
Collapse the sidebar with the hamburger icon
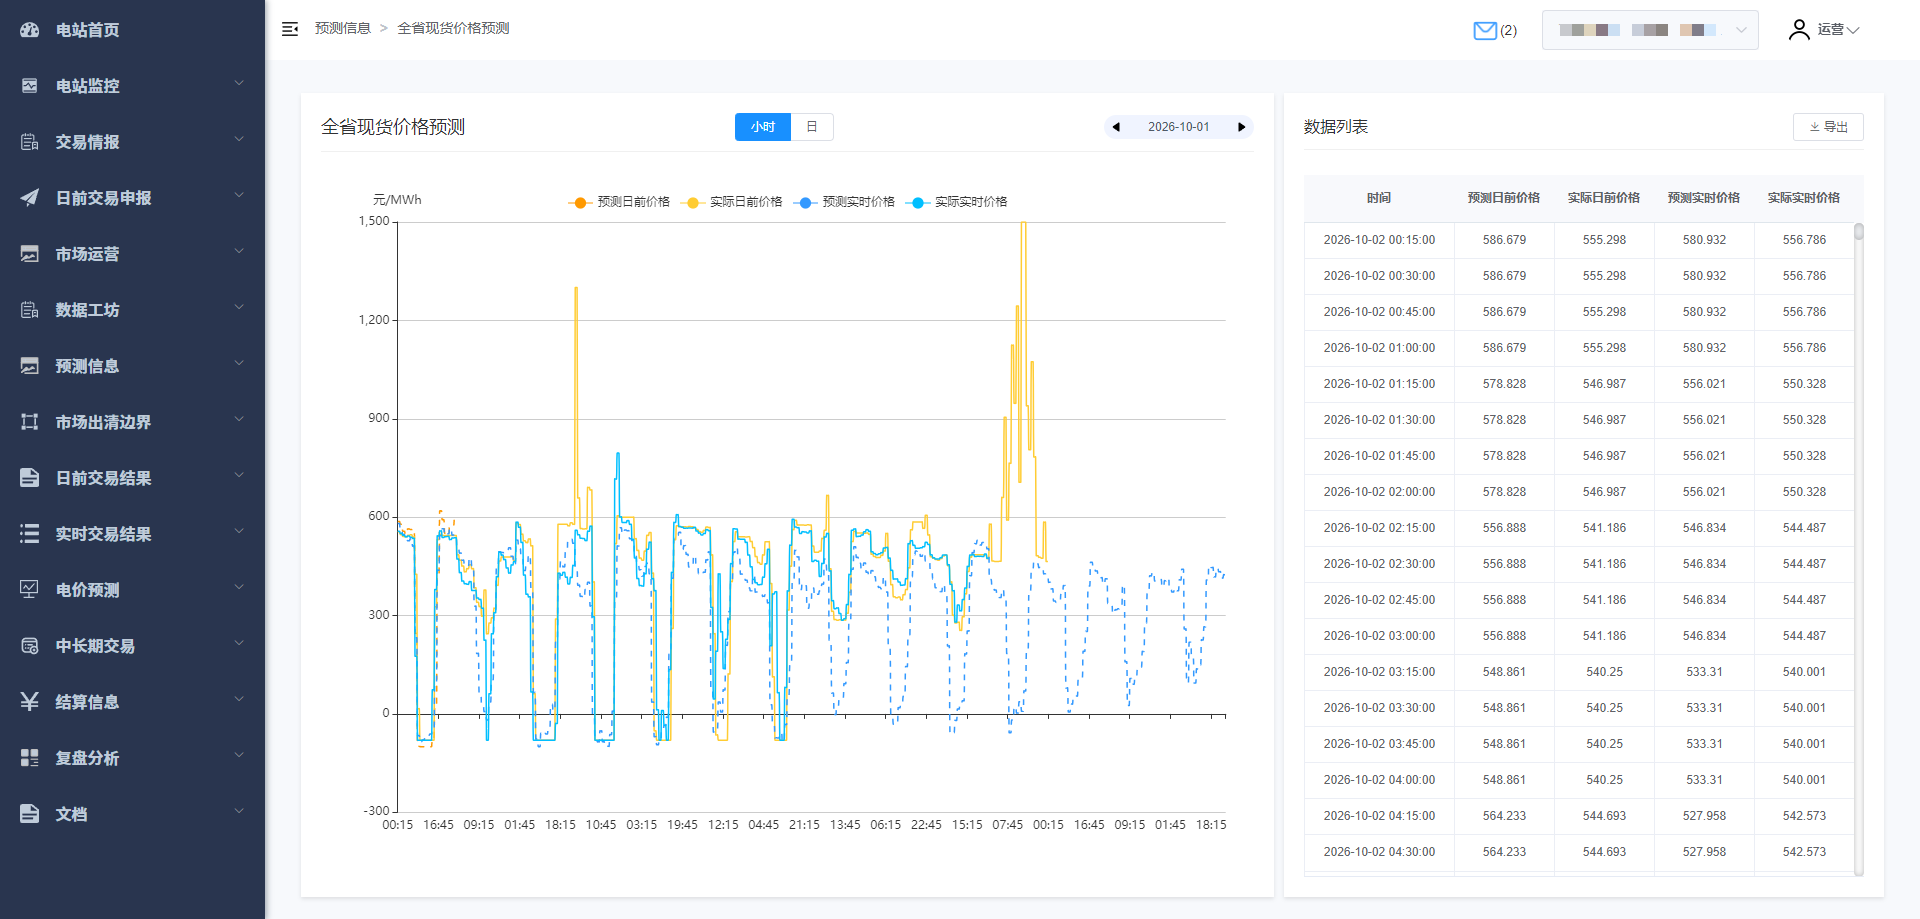[x=290, y=29]
